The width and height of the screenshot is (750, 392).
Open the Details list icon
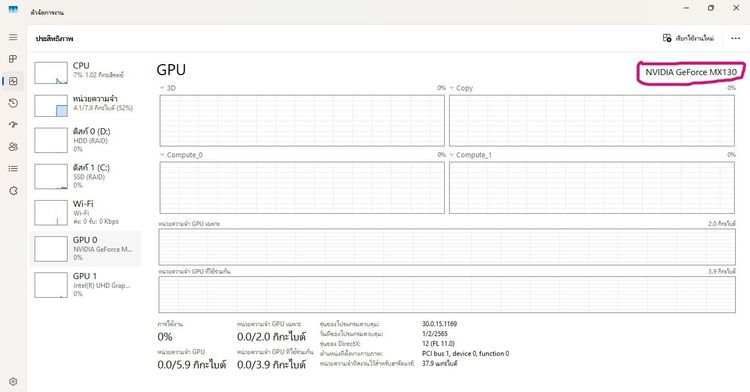click(13, 168)
